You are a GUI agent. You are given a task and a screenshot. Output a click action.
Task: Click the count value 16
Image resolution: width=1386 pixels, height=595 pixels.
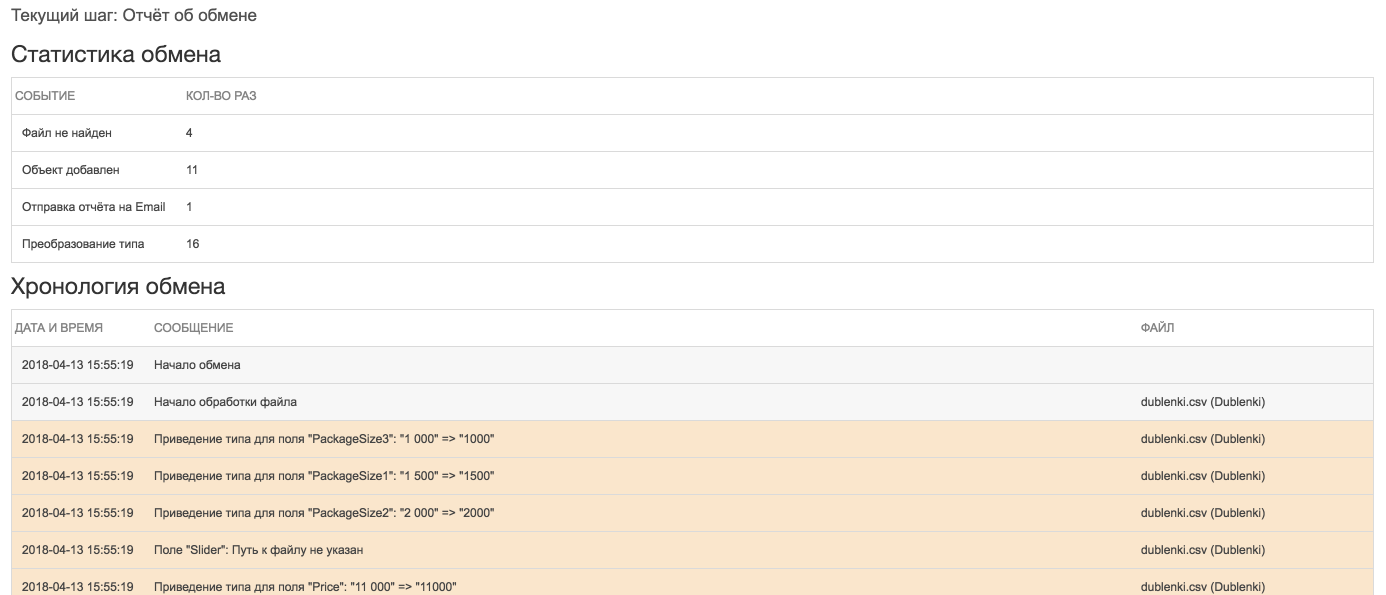[192, 244]
